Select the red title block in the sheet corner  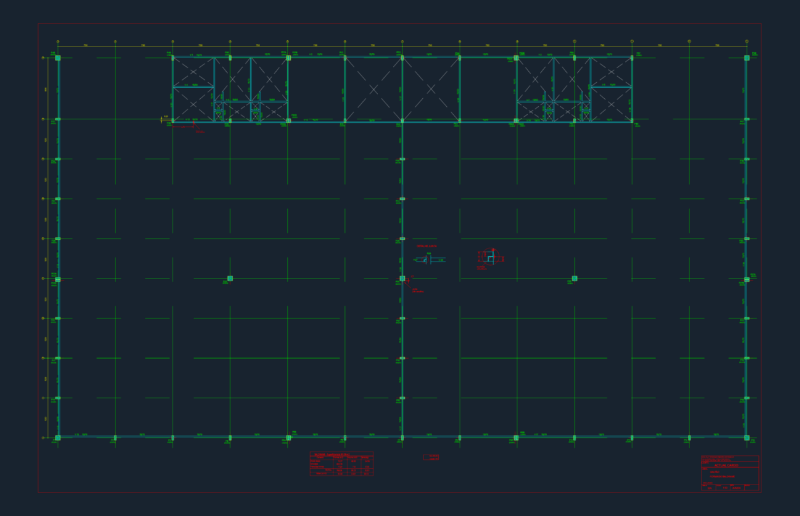(730, 473)
